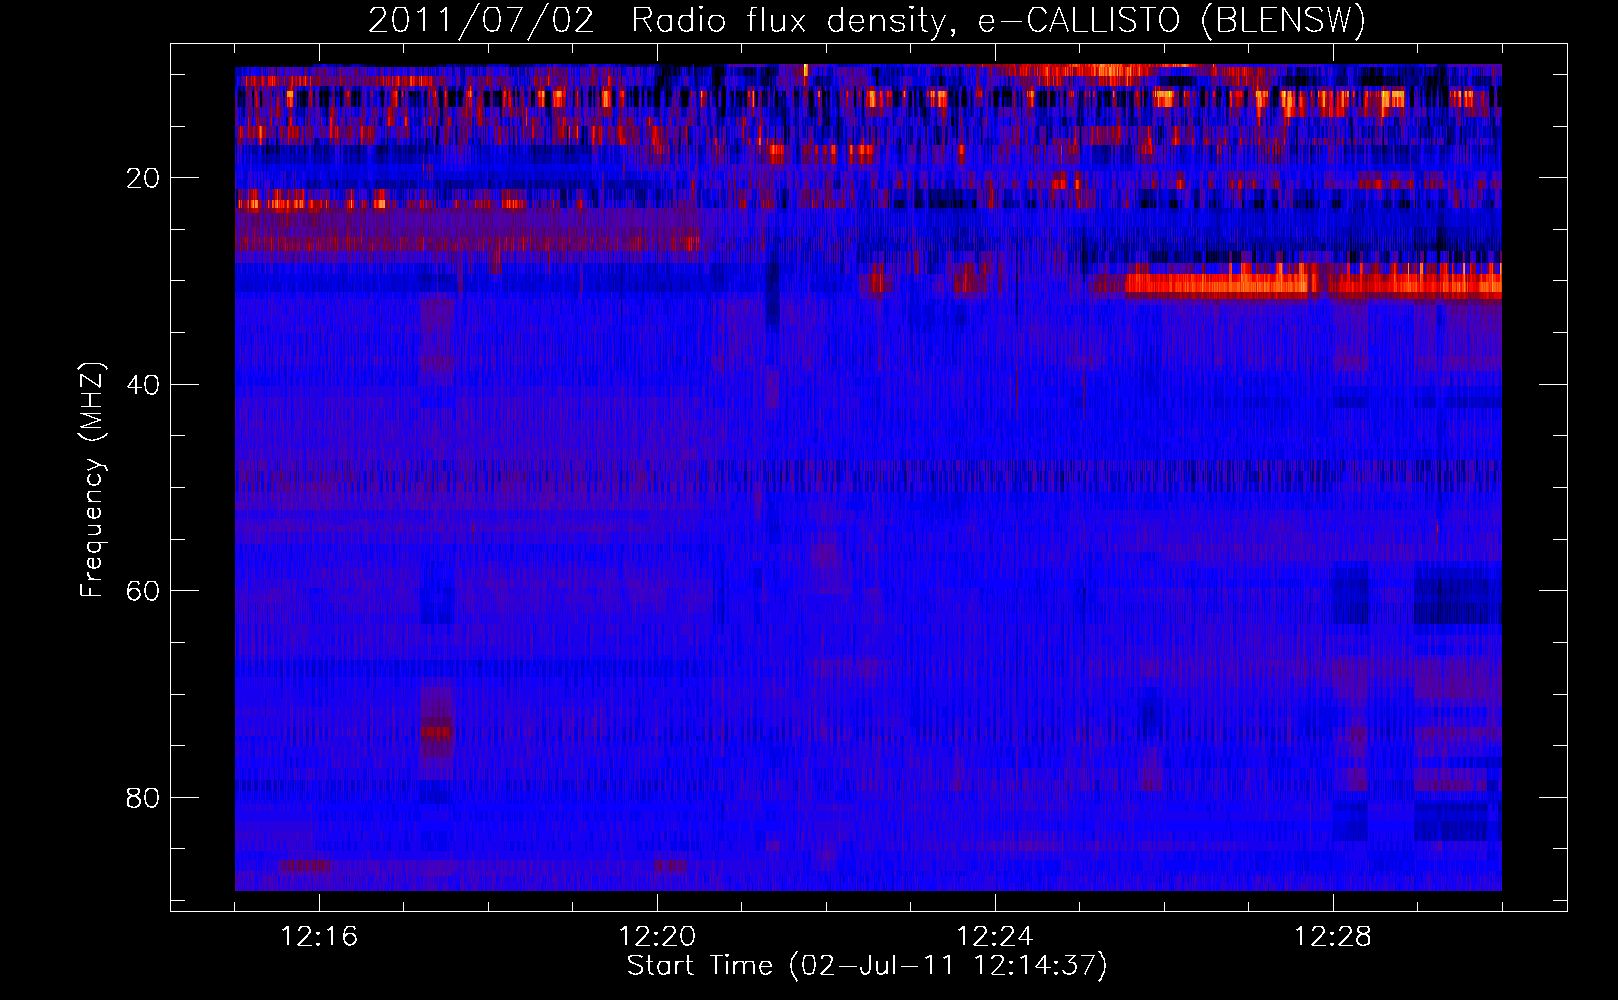
Task: Click the 80 MHz frequency tick label
Action: pyautogui.click(x=144, y=798)
